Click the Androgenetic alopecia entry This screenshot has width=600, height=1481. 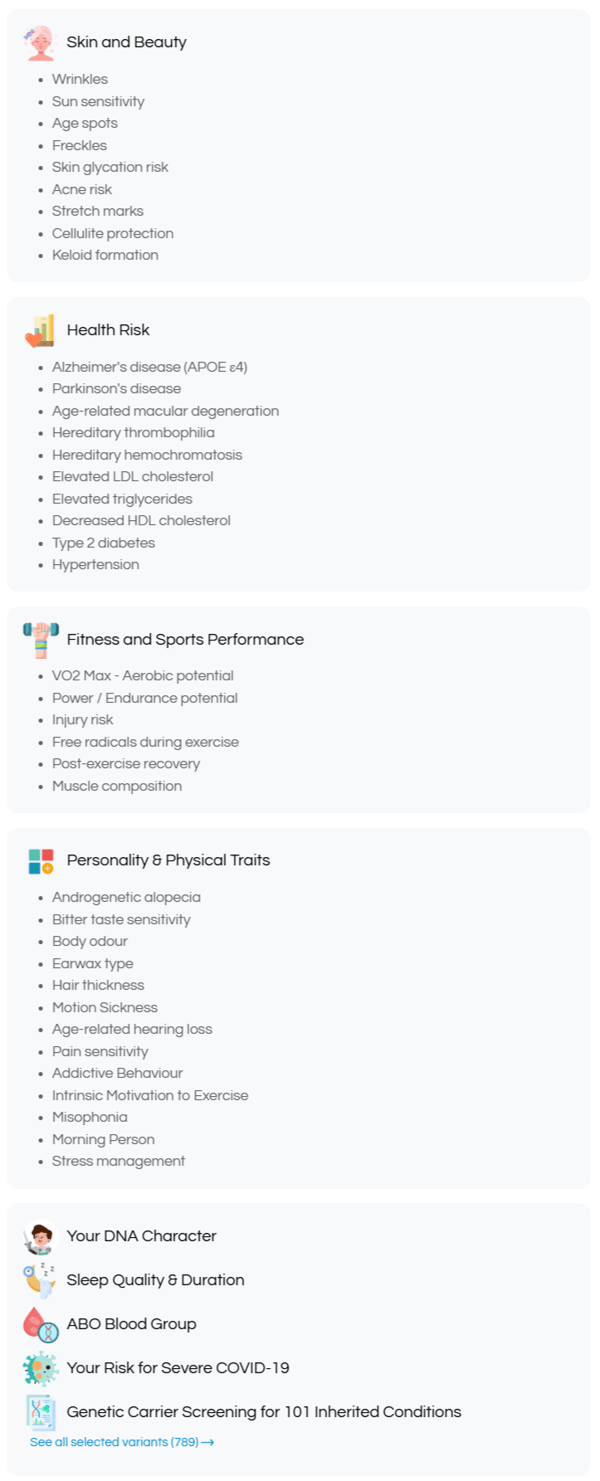[126, 898]
